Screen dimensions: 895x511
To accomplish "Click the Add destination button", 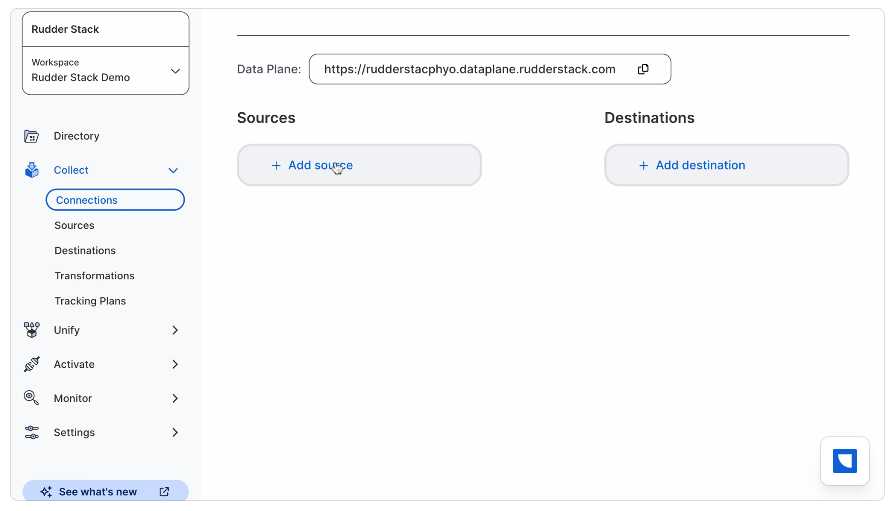I will [x=727, y=165].
